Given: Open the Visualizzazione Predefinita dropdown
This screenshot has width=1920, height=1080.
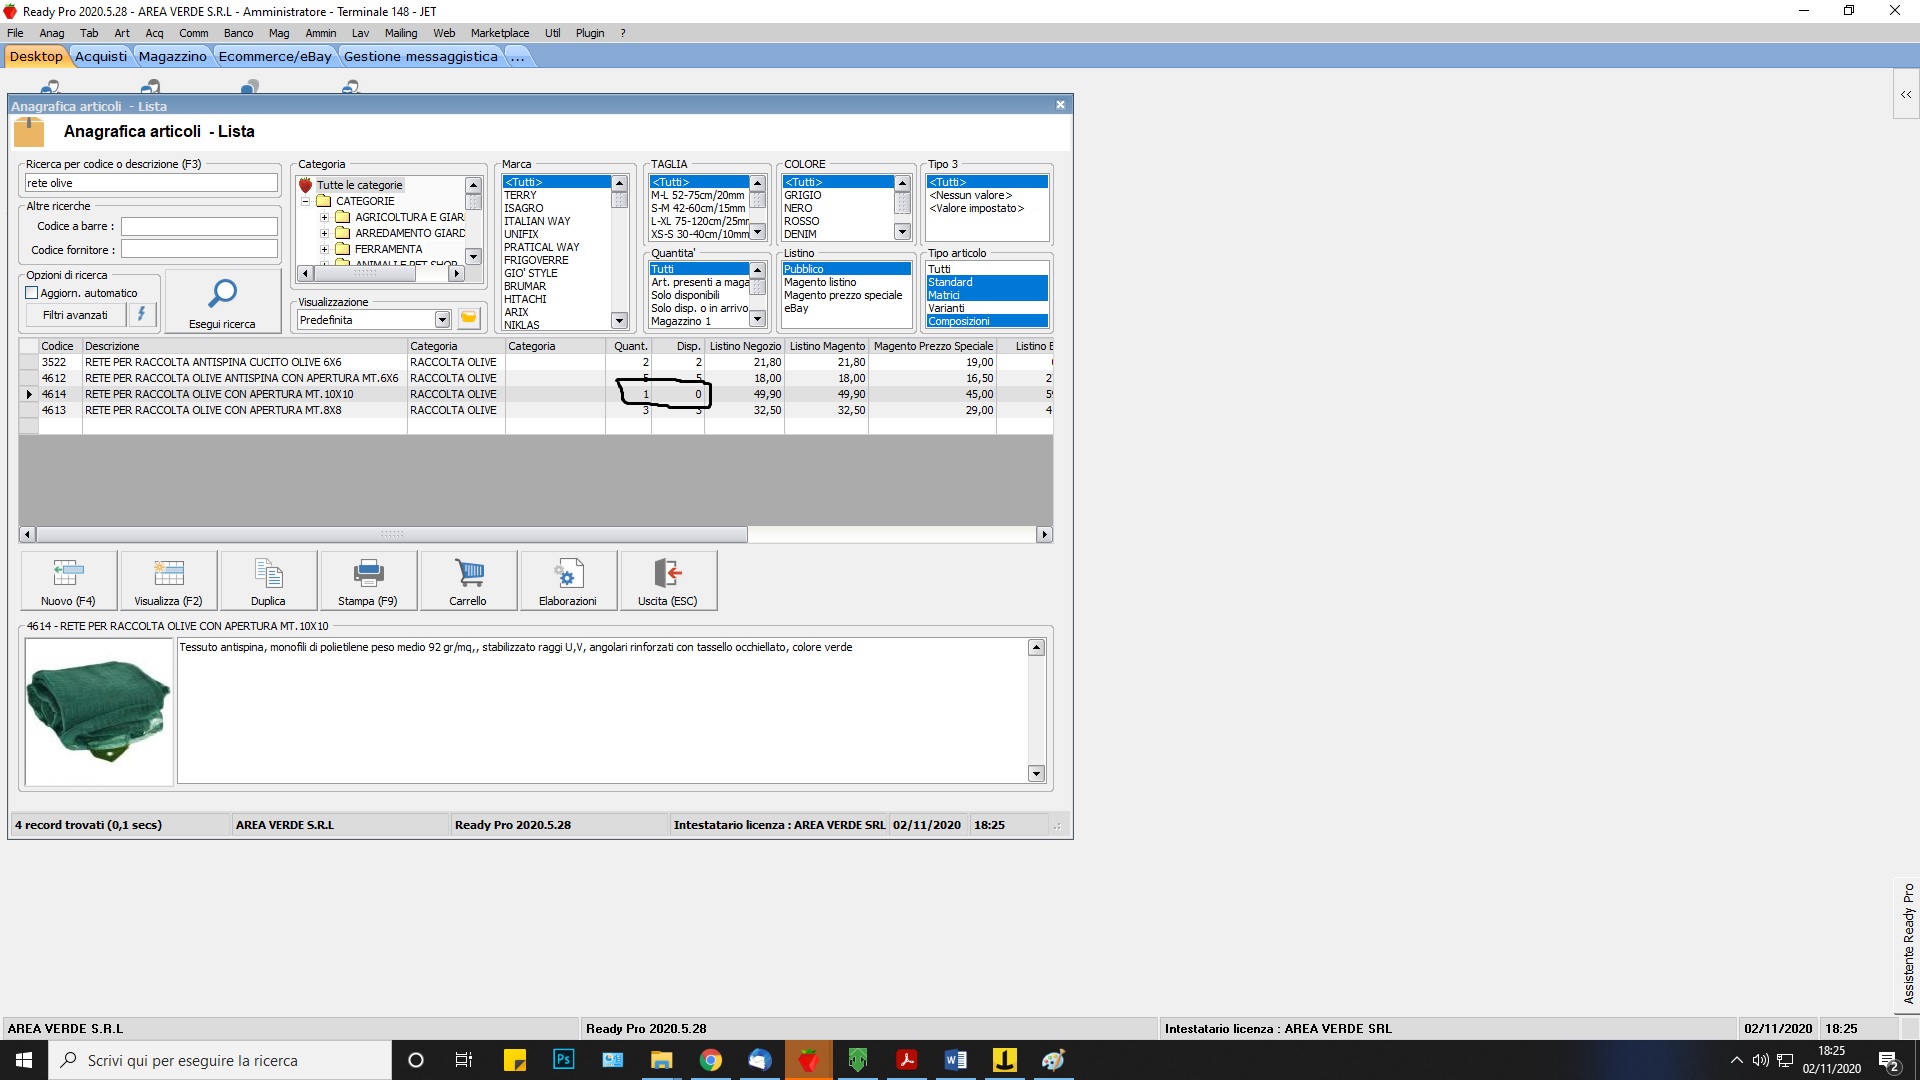Looking at the screenshot, I should tap(442, 320).
